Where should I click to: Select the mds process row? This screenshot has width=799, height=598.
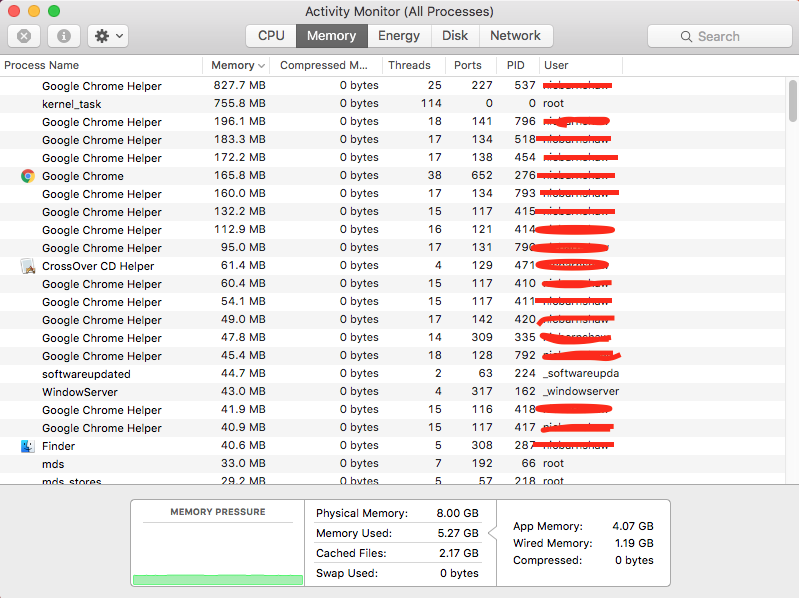(x=392, y=464)
